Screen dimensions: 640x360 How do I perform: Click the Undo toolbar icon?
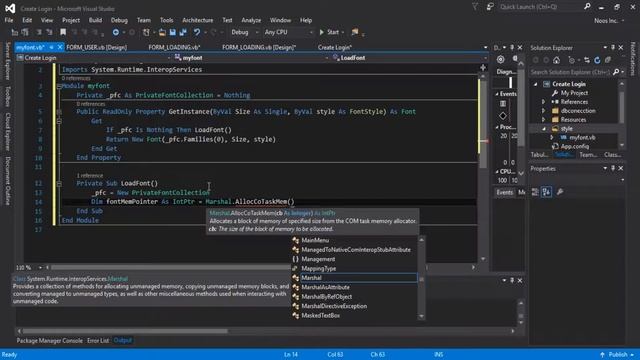click(x=197, y=32)
